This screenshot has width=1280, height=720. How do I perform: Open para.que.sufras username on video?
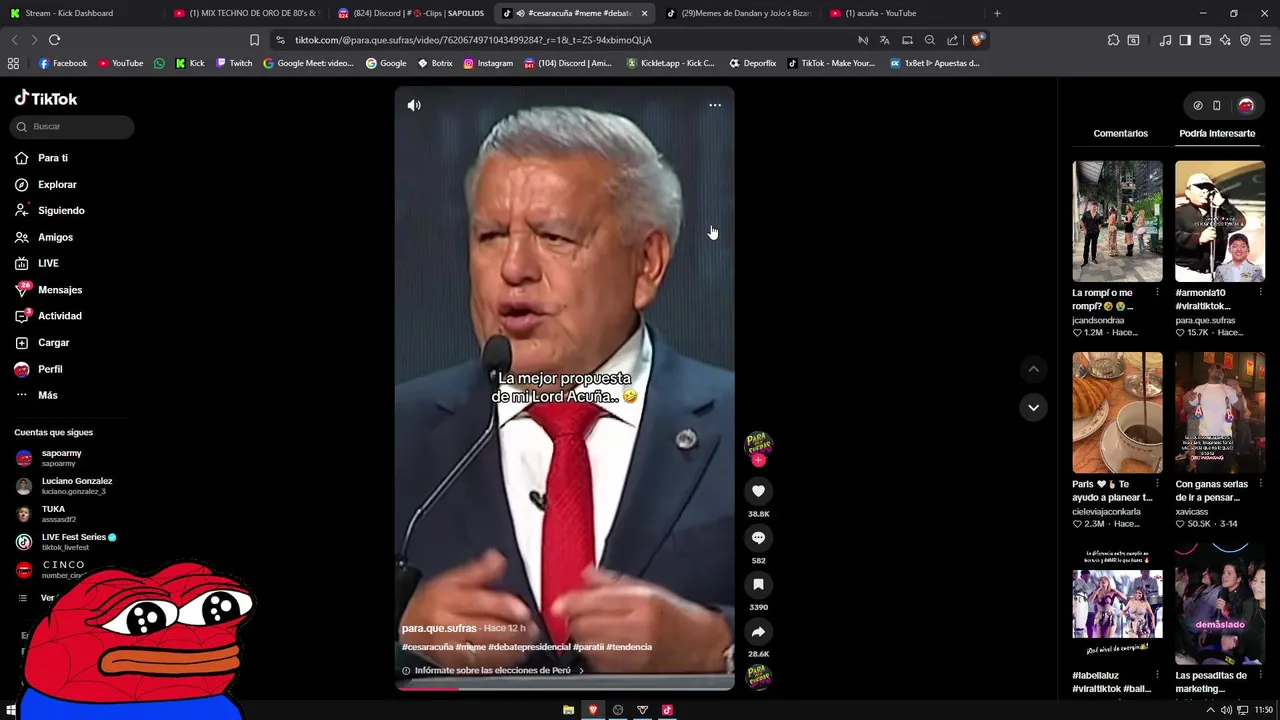[439, 628]
